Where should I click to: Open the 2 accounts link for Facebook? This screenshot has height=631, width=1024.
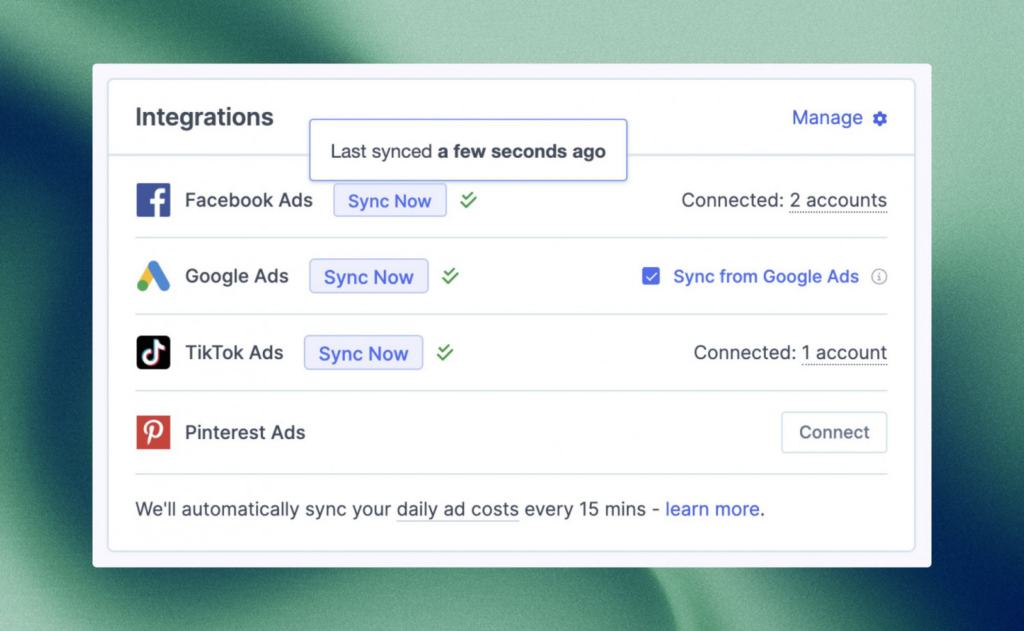[838, 200]
